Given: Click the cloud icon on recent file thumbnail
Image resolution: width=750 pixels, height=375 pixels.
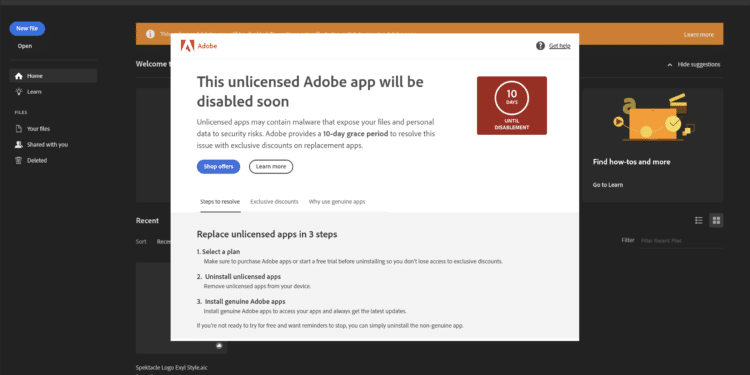Looking at the screenshot, I should pos(219,345).
